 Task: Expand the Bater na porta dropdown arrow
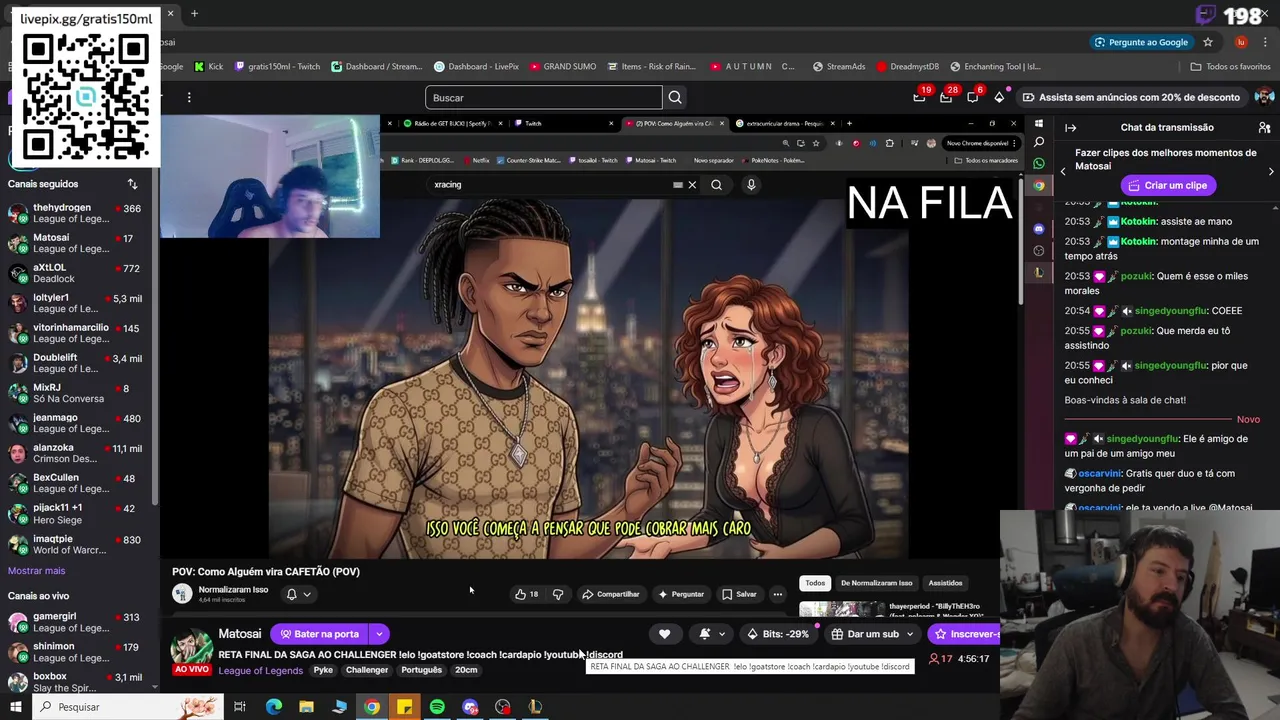379,634
